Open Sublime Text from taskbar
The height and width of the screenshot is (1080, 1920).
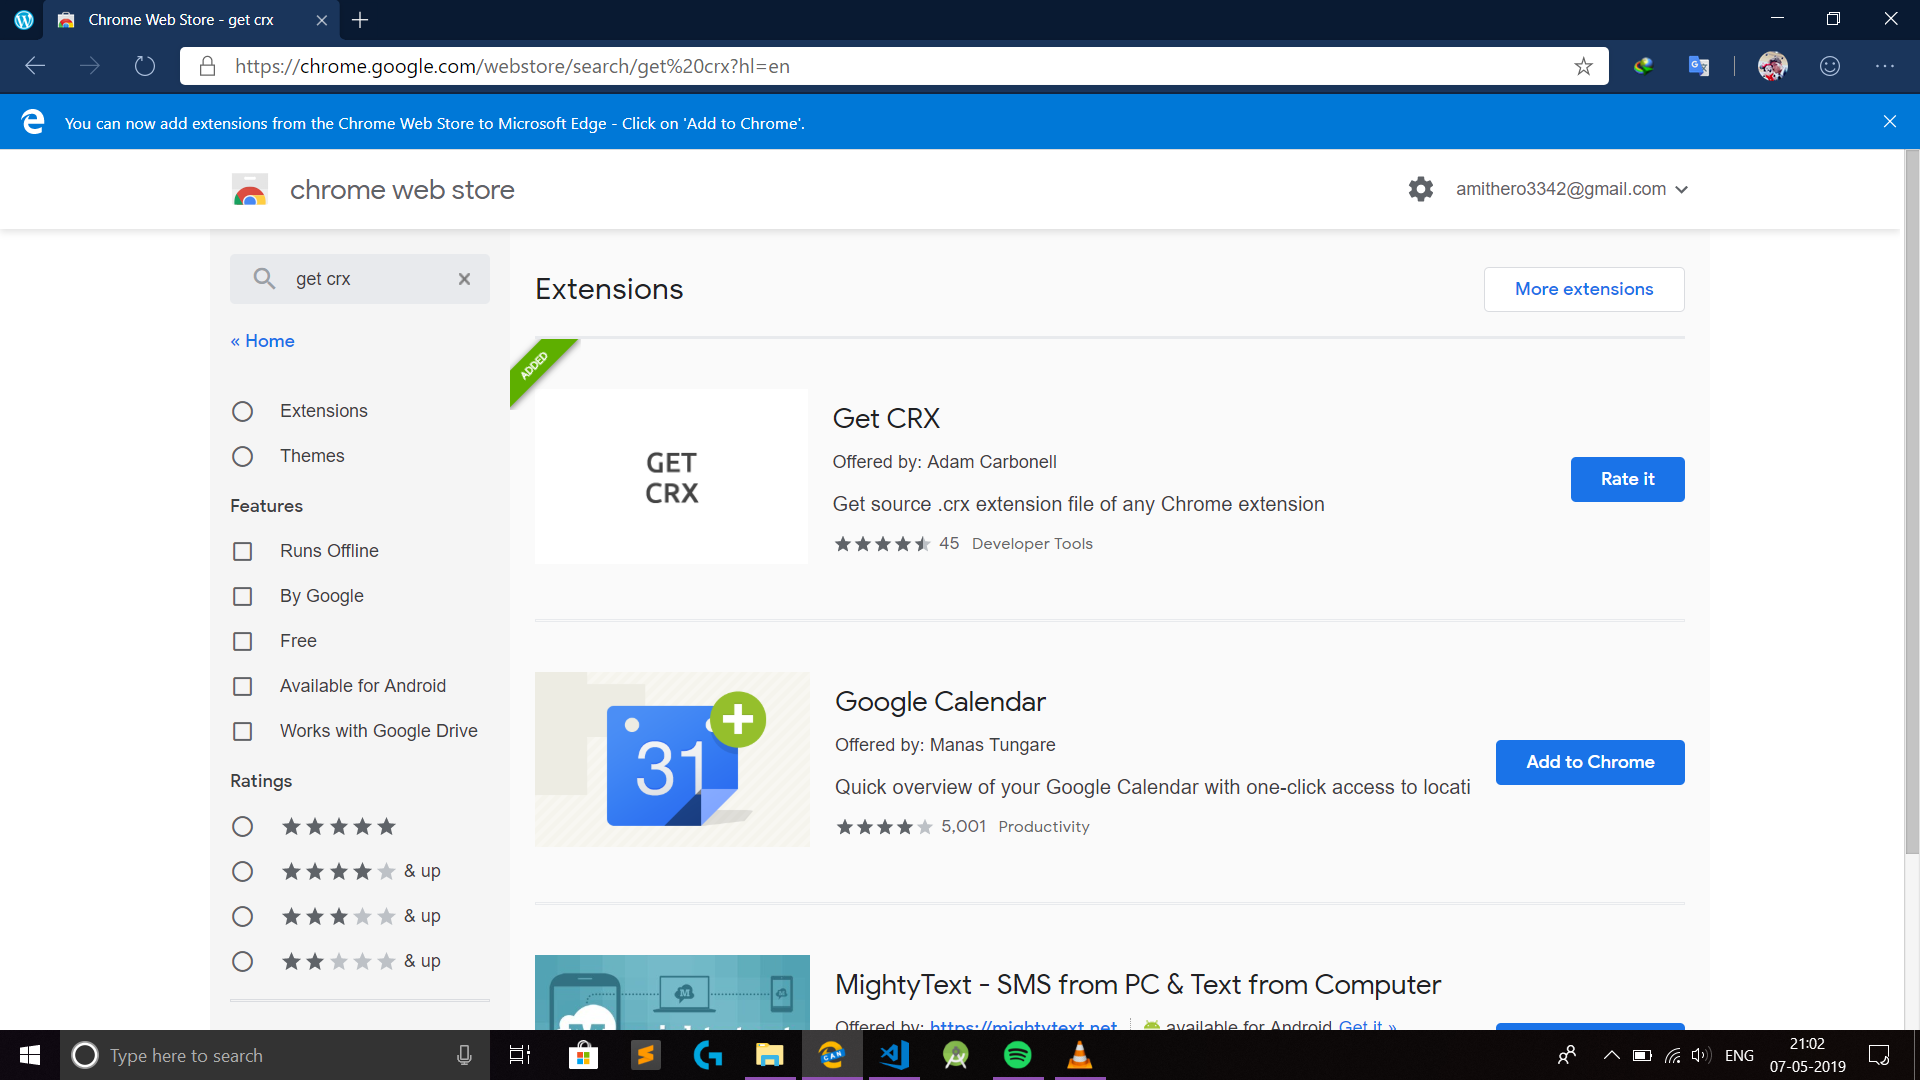[x=646, y=1055]
